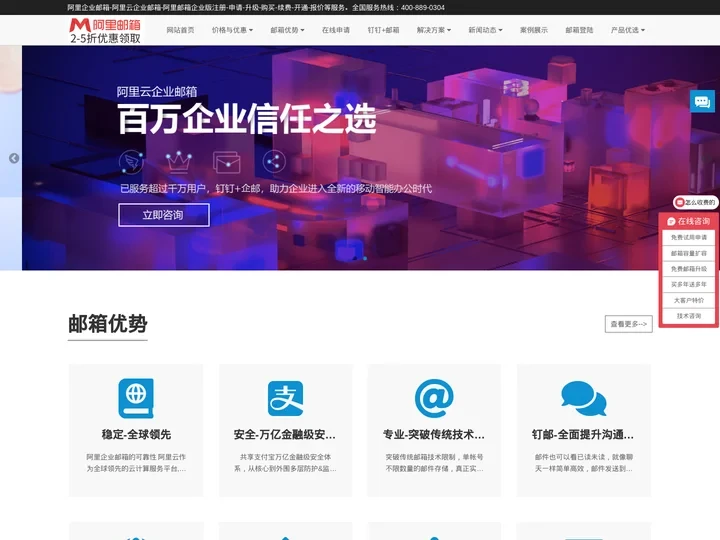Click the 邮箱优势 section heading
Viewport: 720px width, 540px height.
coord(107,324)
